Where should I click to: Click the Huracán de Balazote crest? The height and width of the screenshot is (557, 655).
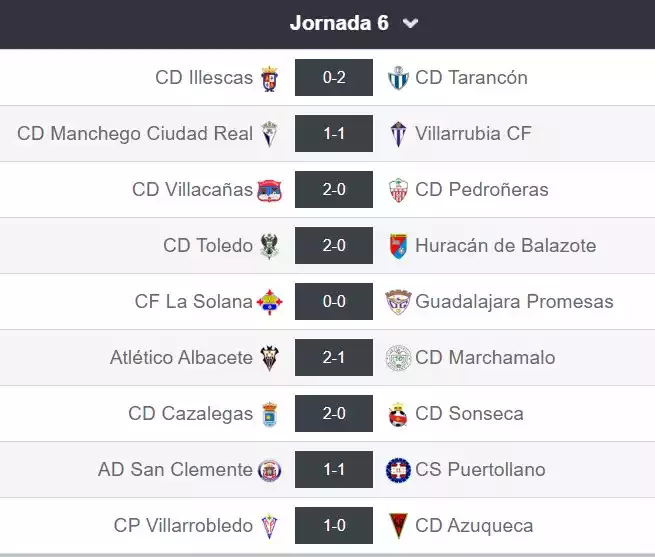click(x=398, y=246)
